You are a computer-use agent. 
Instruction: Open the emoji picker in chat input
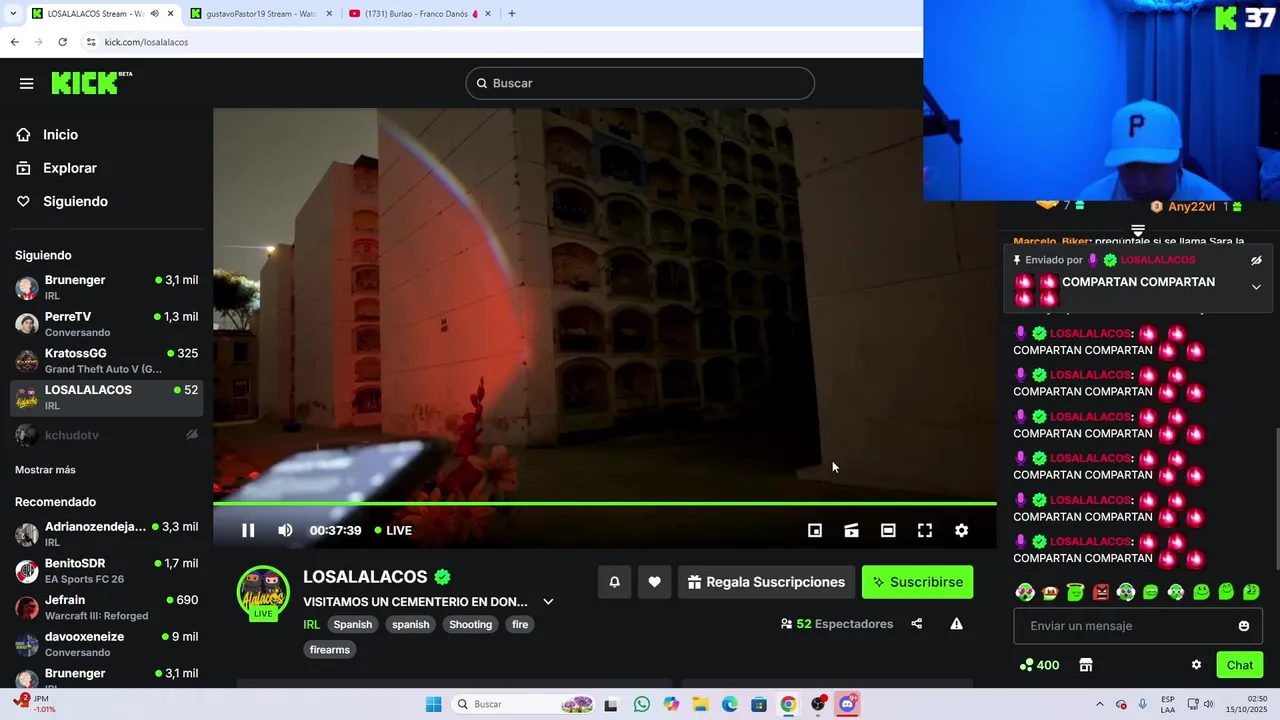1244,626
